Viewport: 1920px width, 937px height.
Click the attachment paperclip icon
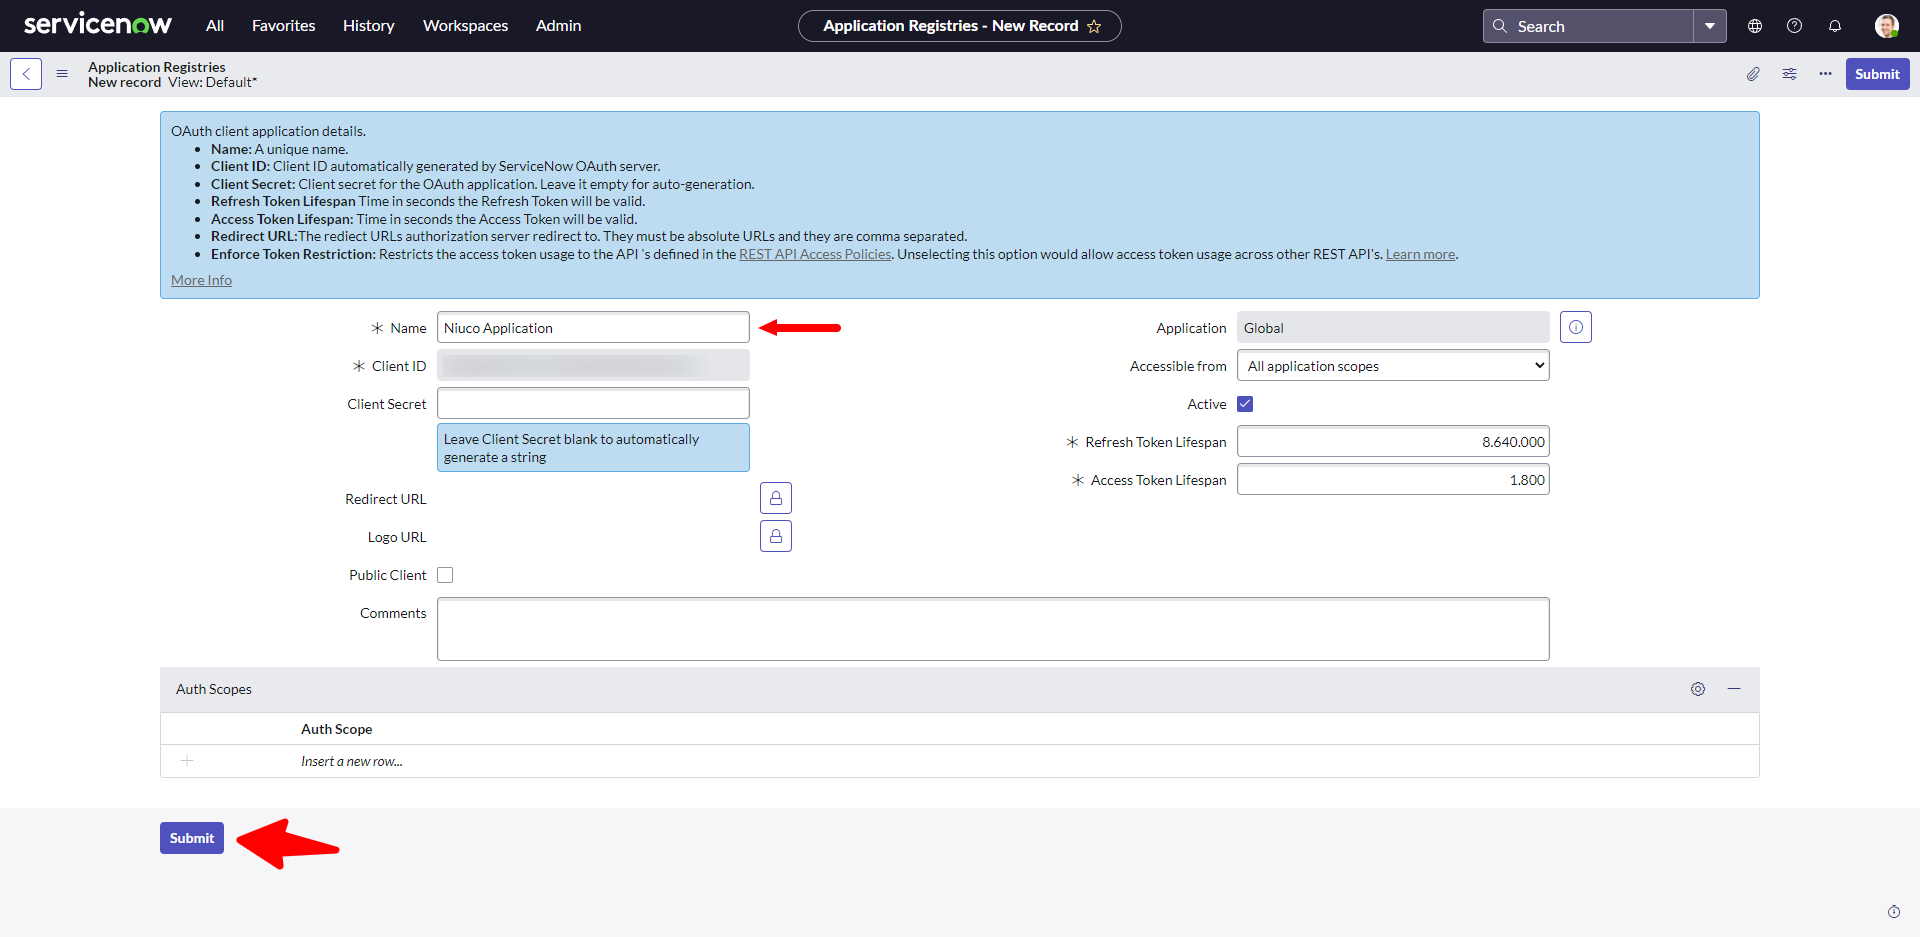[x=1753, y=74]
